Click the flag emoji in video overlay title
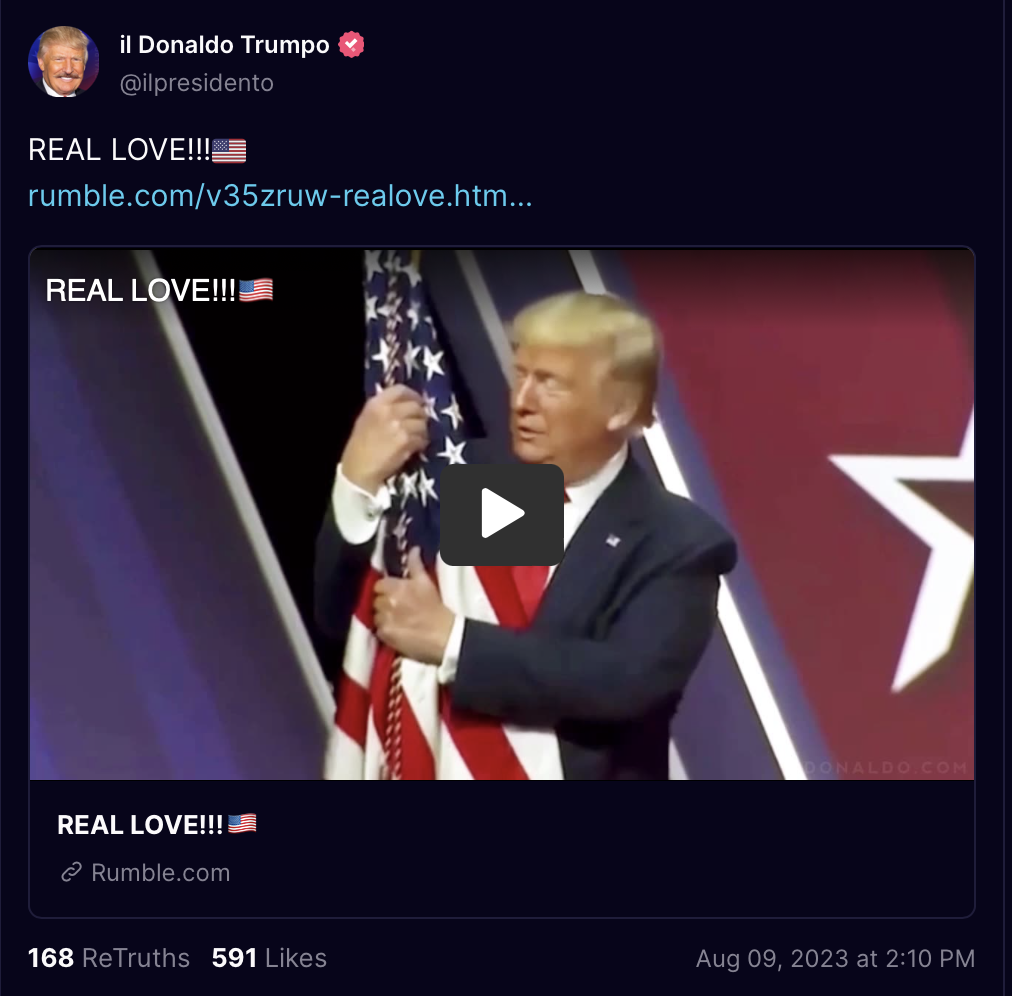Viewport: 1012px width, 996px height. point(256,290)
